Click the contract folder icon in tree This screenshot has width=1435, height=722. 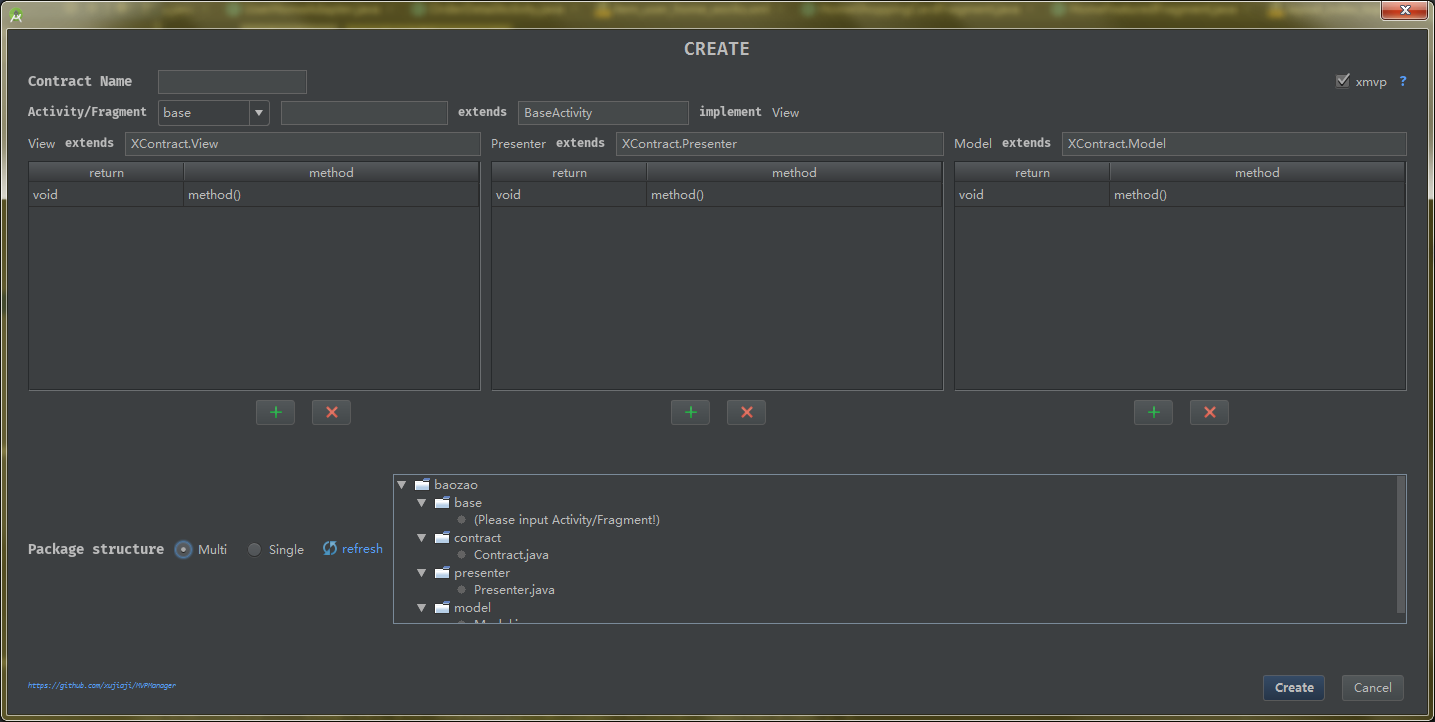click(x=442, y=537)
